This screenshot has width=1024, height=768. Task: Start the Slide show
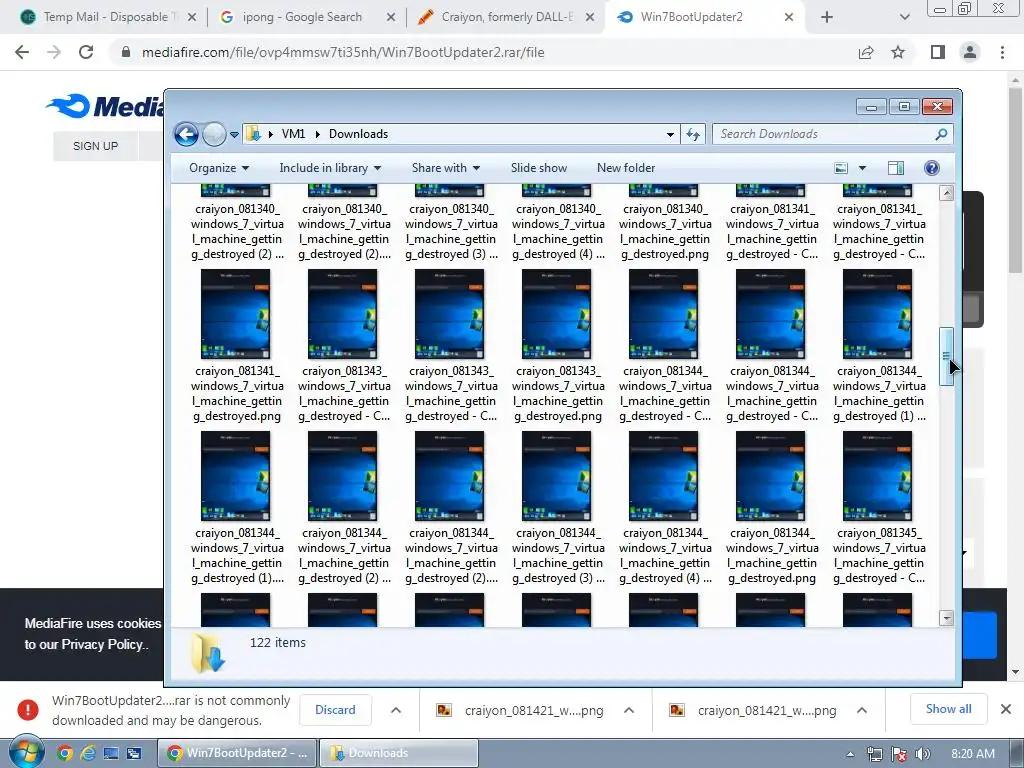coord(539,168)
